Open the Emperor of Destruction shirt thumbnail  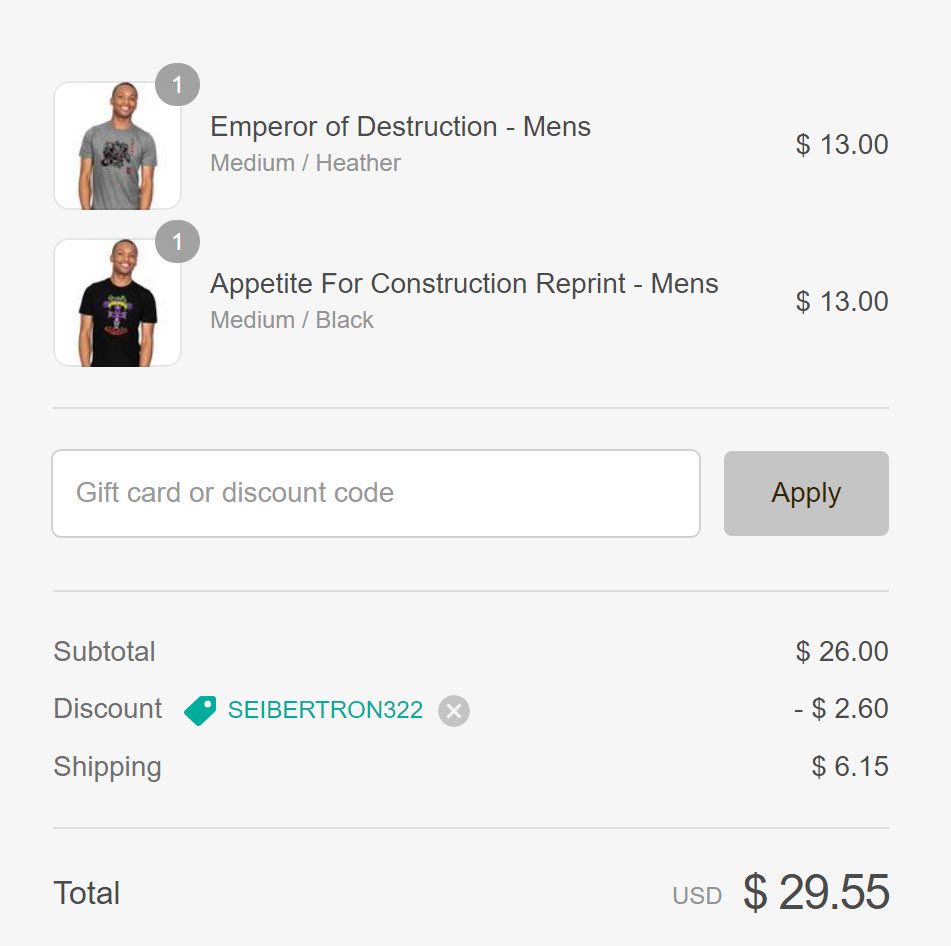(x=117, y=146)
